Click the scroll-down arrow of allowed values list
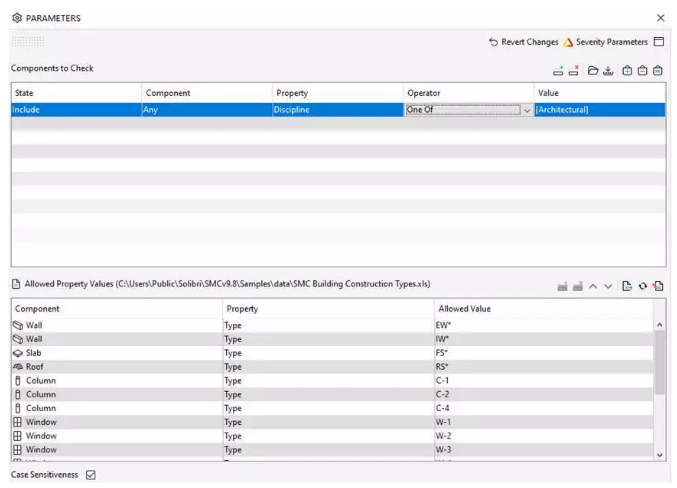This screenshot has width=677, height=488. [x=659, y=455]
